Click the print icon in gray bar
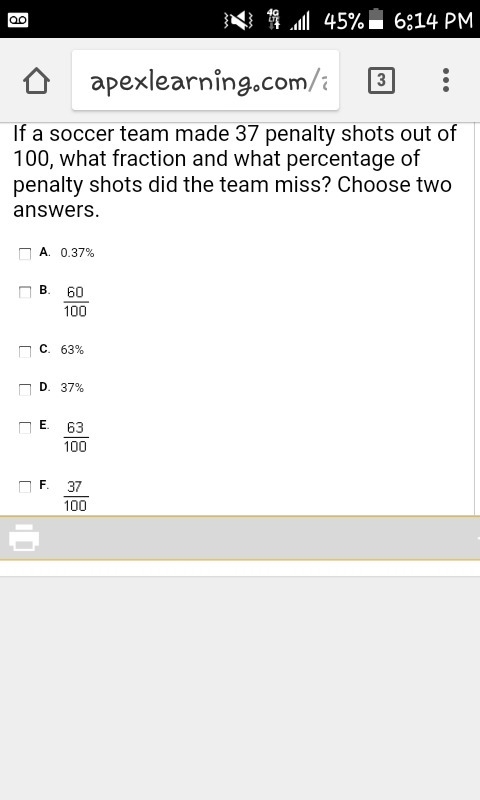The image size is (480, 800). (x=24, y=537)
